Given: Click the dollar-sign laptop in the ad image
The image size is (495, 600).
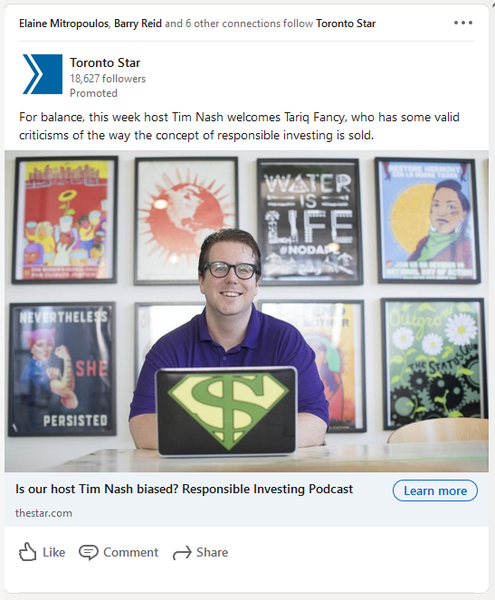Looking at the screenshot, I should click(x=226, y=411).
